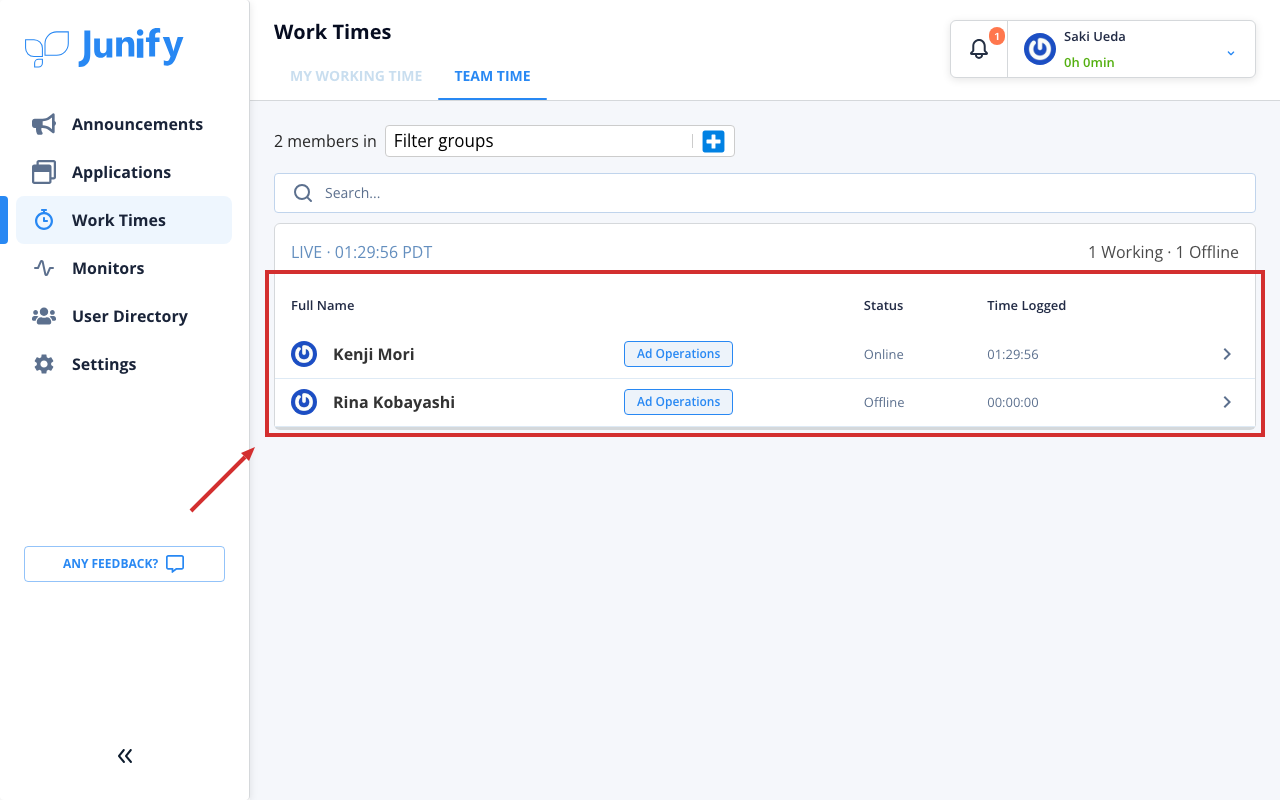Open Monitors pulse icon
This screenshot has width=1280, height=800.
tap(44, 268)
